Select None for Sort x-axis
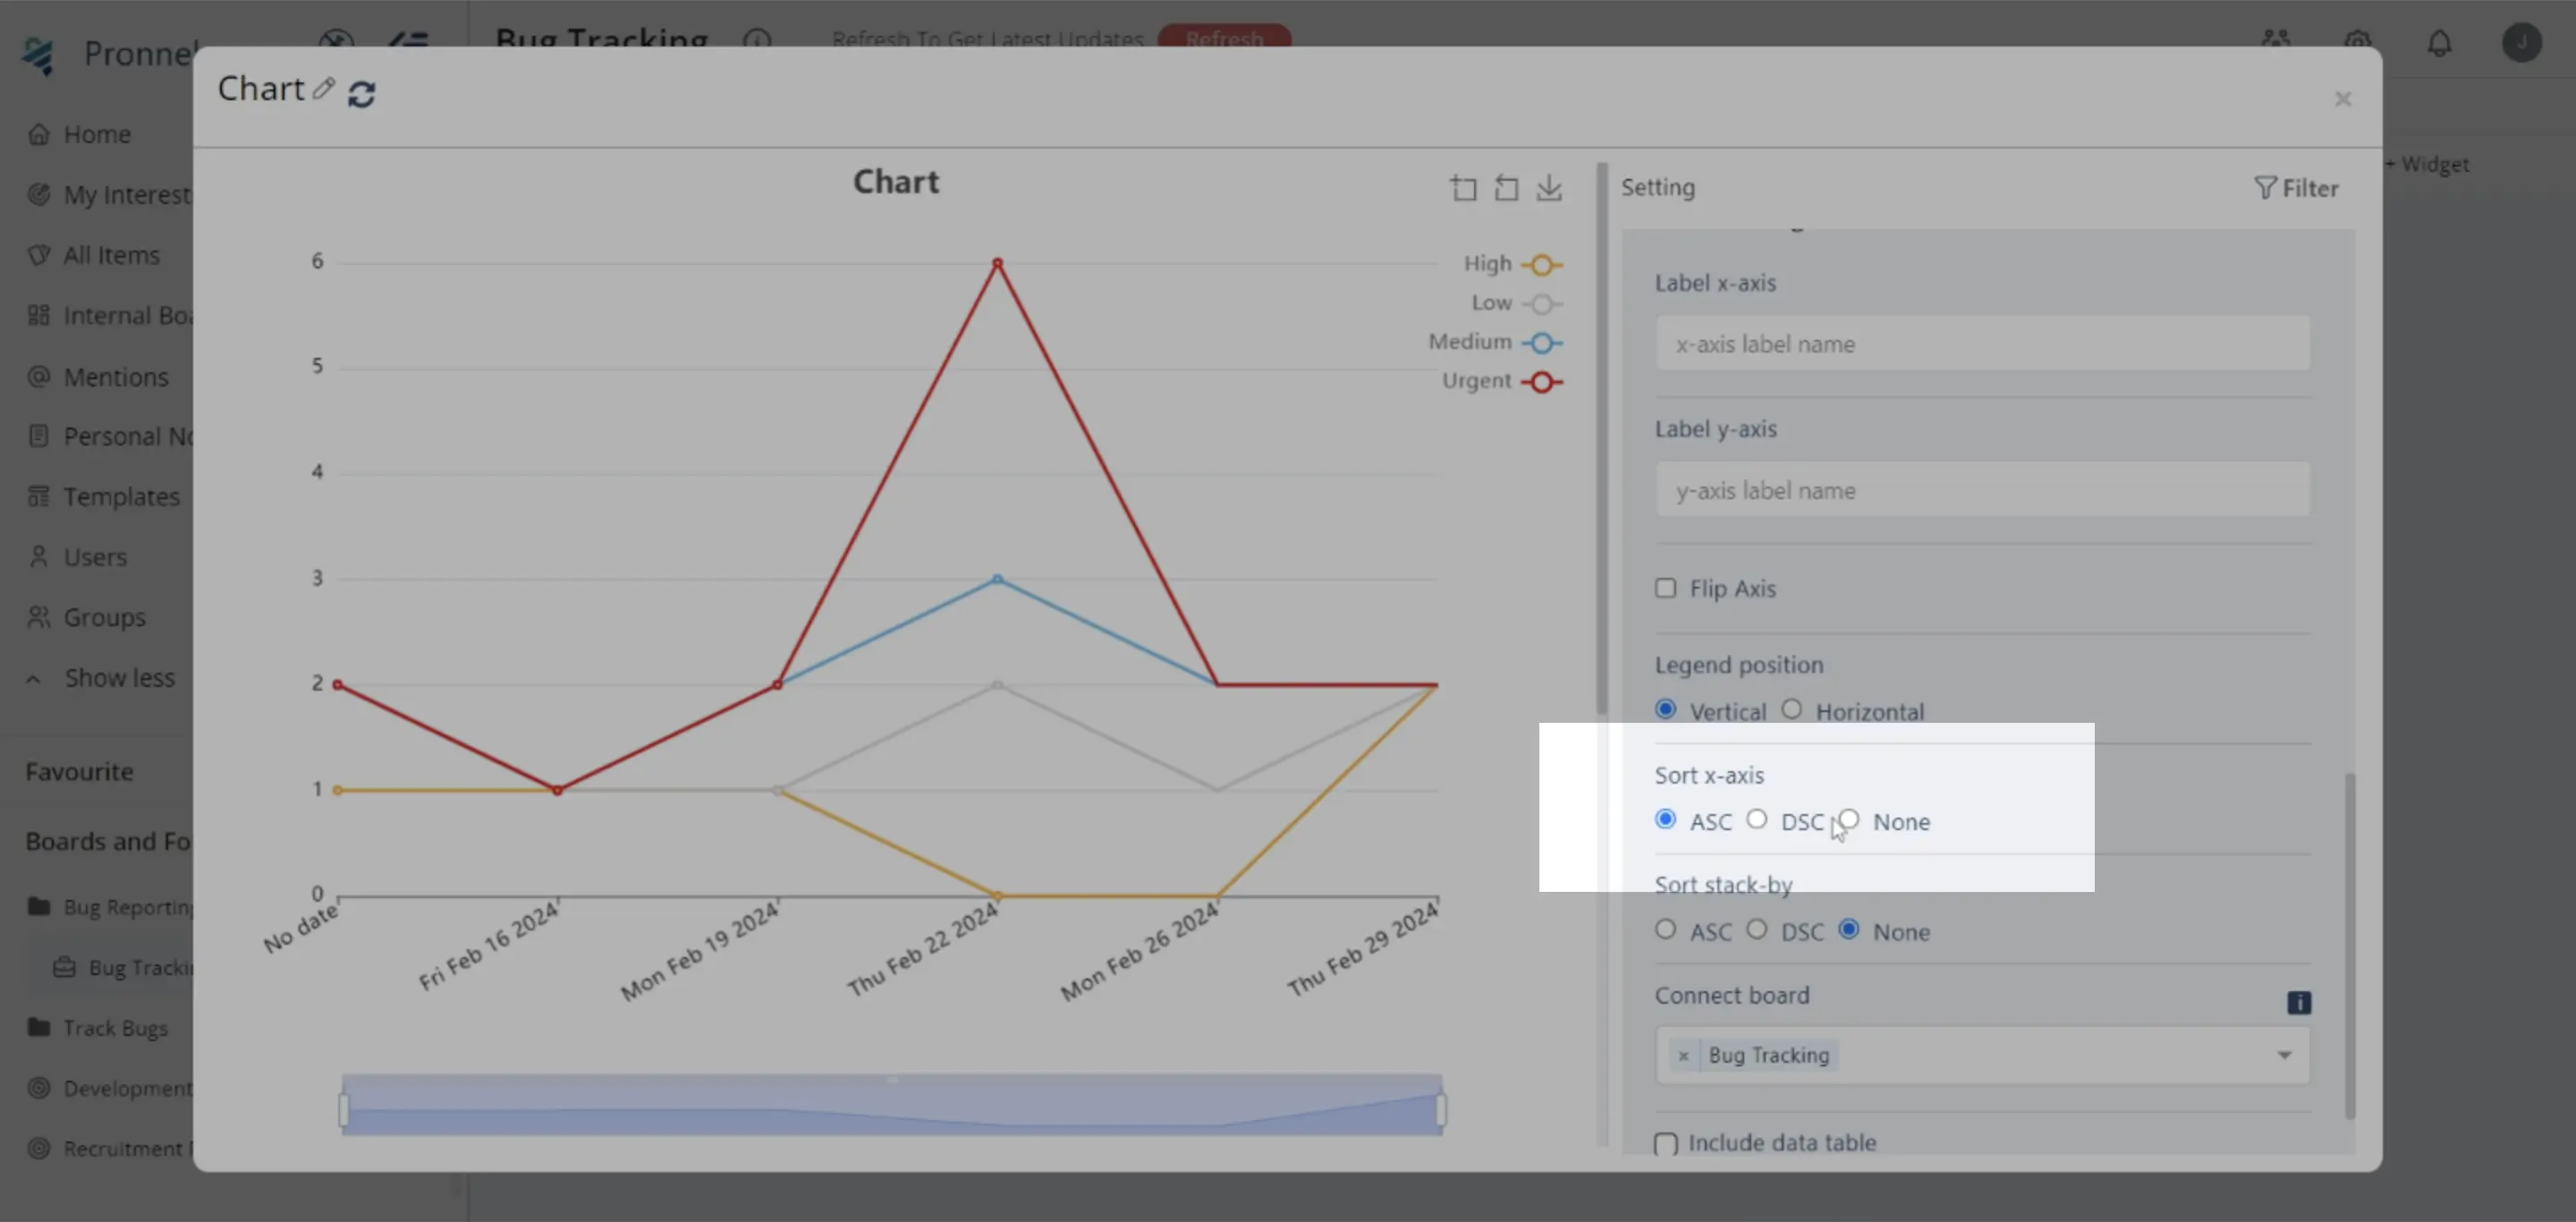Image resolution: width=2576 pixels, height=1222 pixels. 1849,819
